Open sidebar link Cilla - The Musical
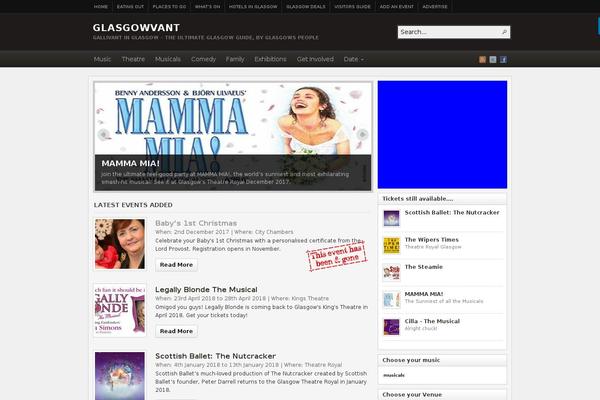The image size is (600, 400). coord(432,321)
